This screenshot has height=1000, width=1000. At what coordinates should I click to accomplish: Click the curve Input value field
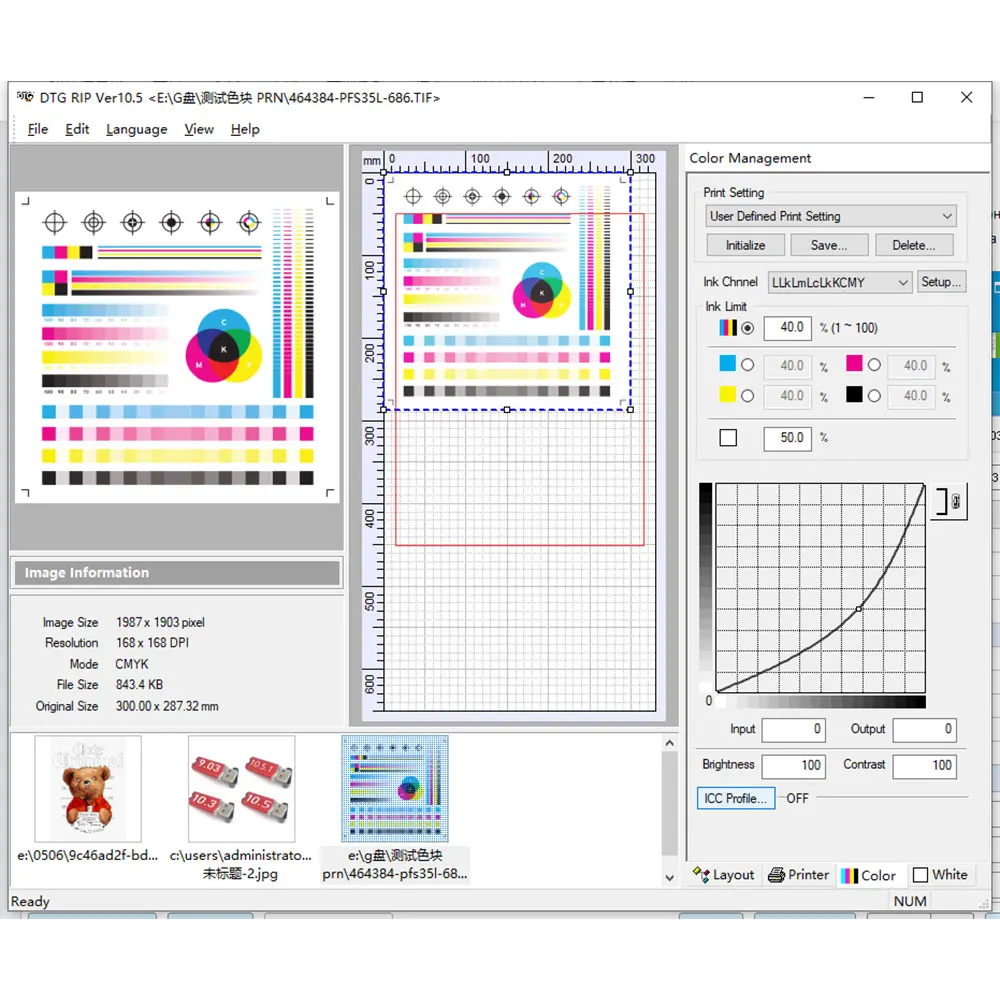coord(793,730)
